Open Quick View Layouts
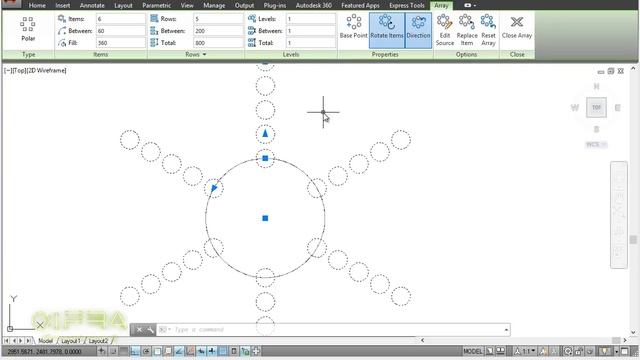Image resolution: width=640 pixels, height=360 pixels. pos(490,351)
